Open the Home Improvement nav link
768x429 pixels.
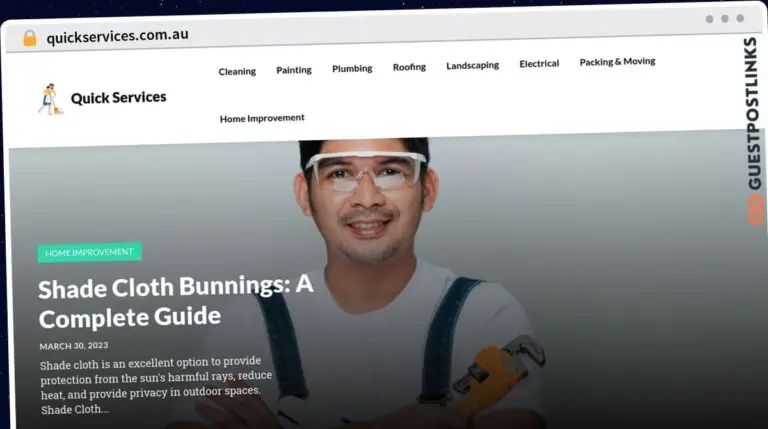262,118
